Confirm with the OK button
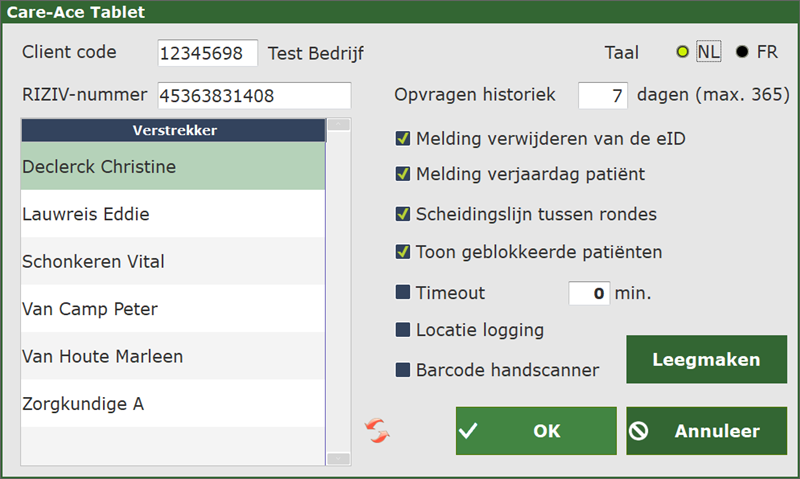 (536, 431)
